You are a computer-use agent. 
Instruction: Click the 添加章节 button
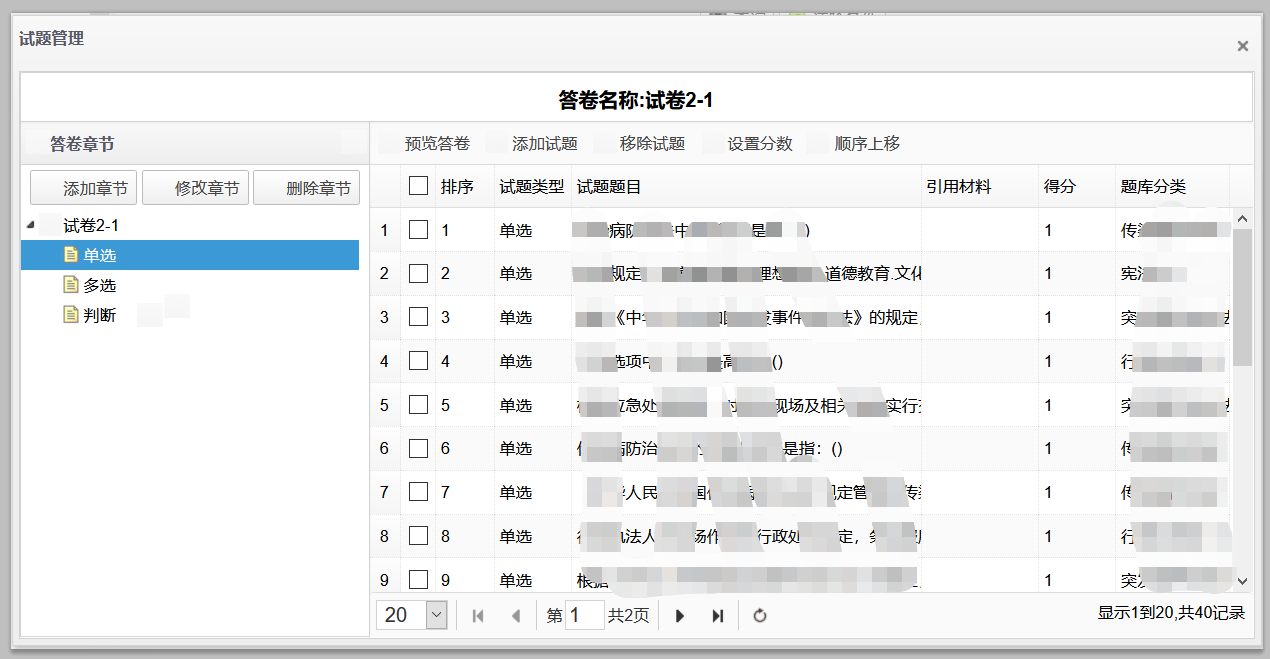(x=83, y=187)
